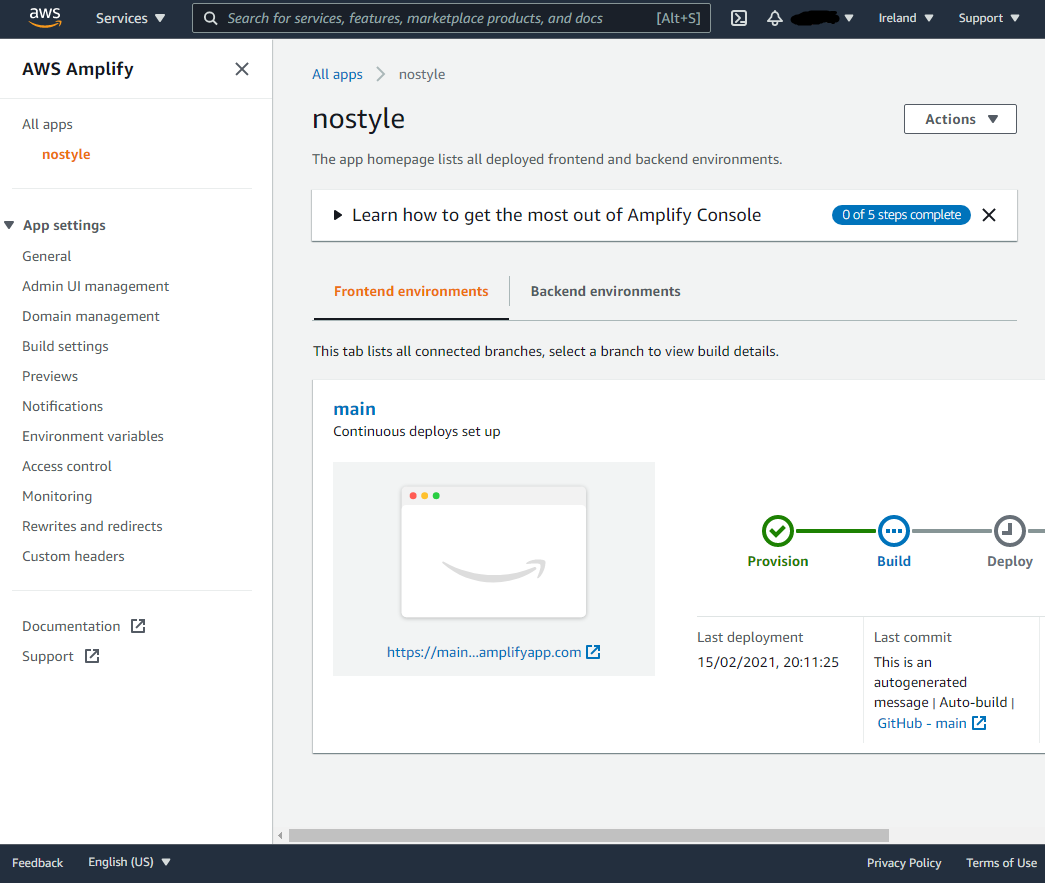Click the All apps breadcrumb link
This screenshot has width=1045, height=883.
[337, 75]
